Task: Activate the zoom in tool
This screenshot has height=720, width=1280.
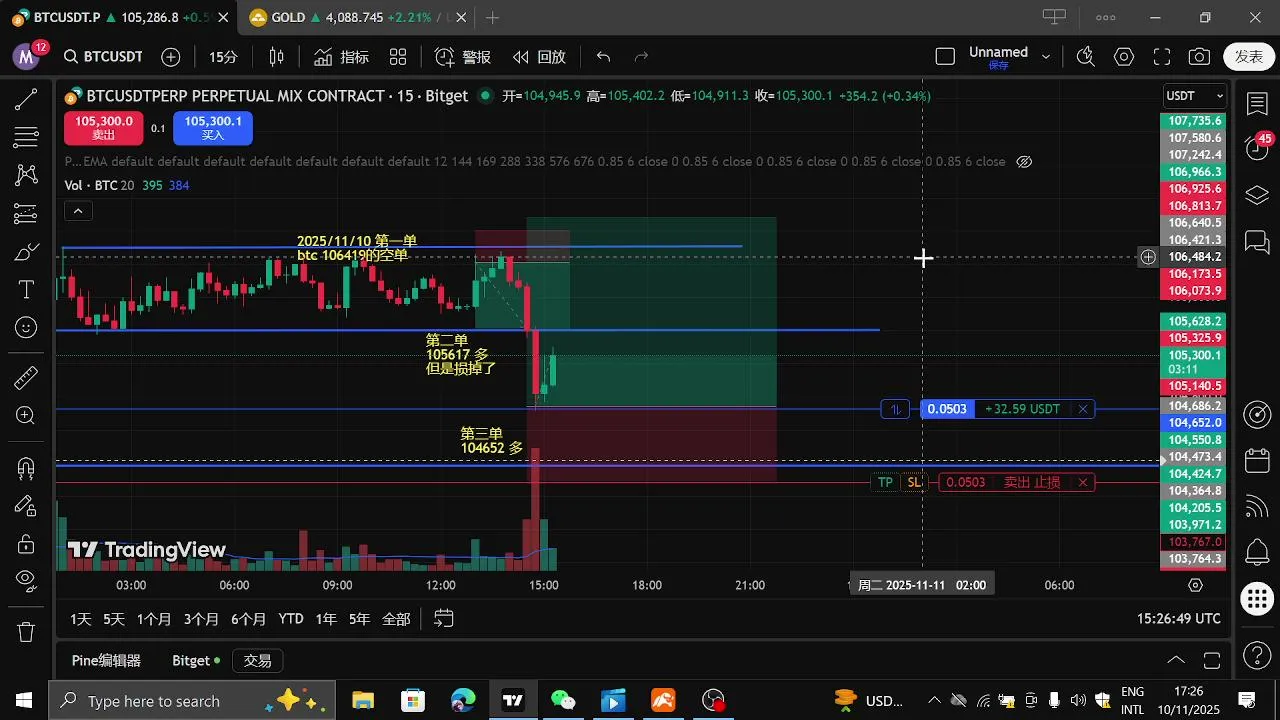Action: click(26, 416)
